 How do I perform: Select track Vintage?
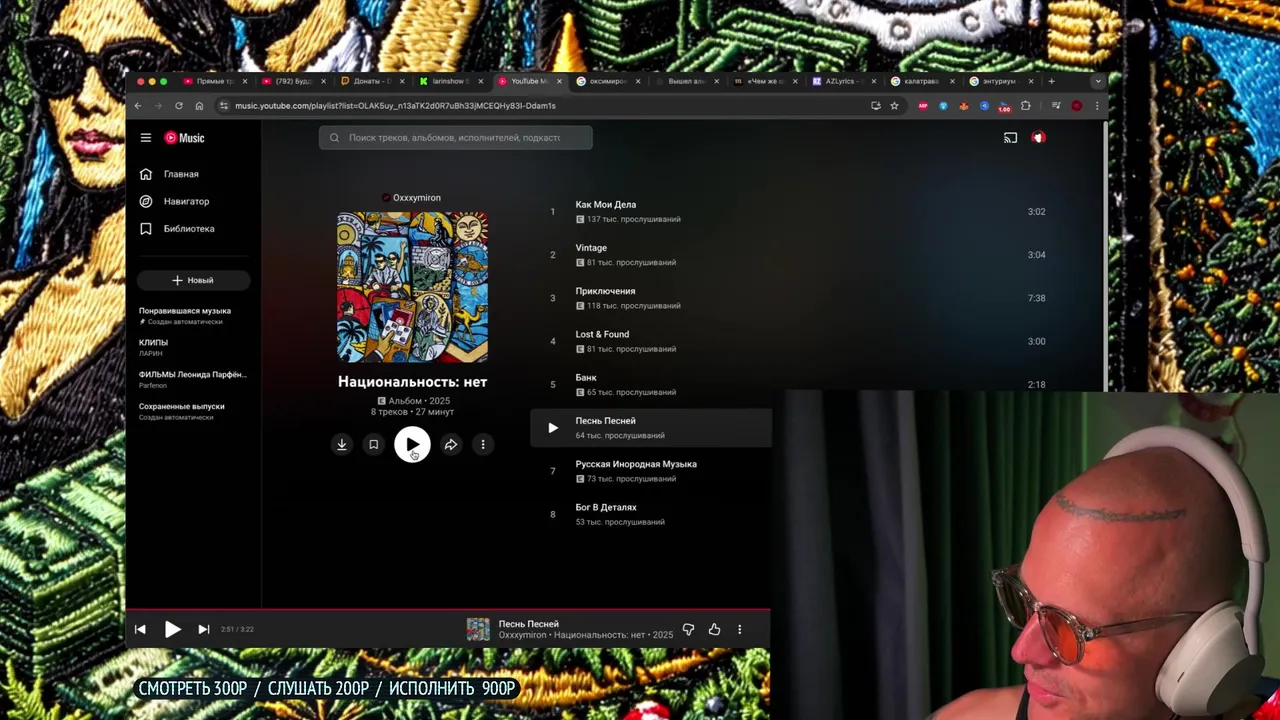tap(591, 248)
